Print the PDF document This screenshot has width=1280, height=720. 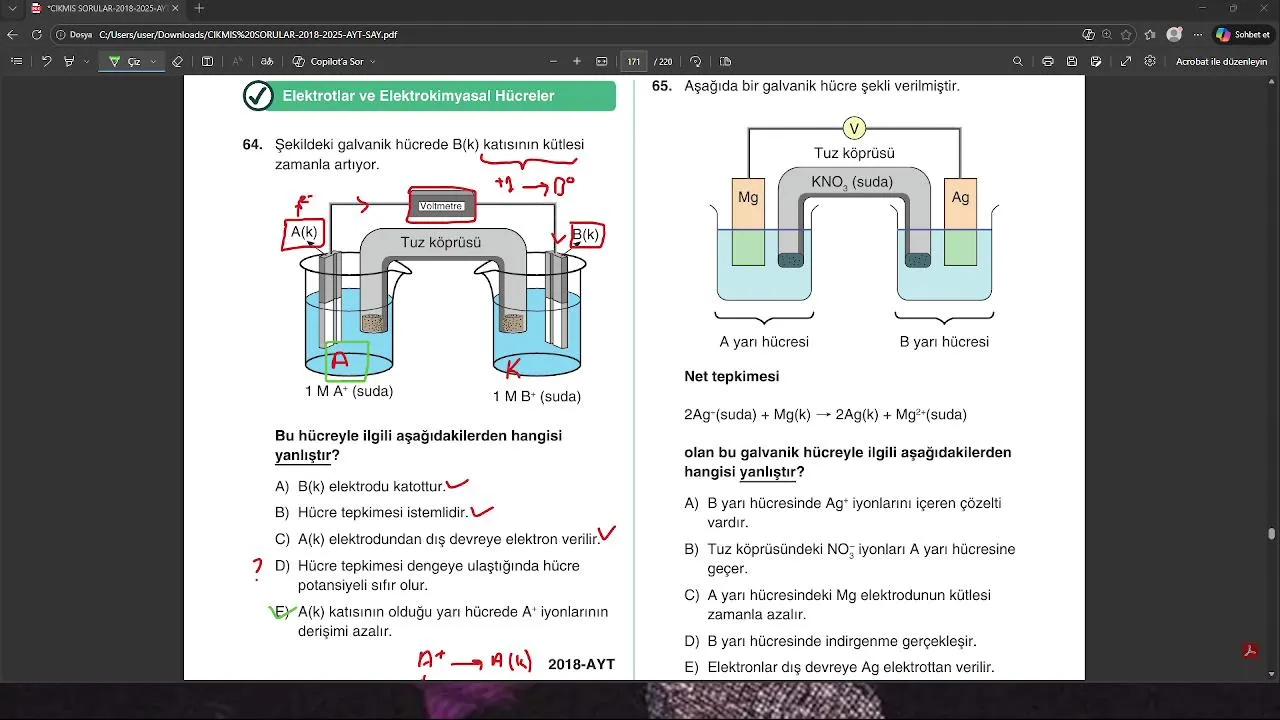(1047, 61)
